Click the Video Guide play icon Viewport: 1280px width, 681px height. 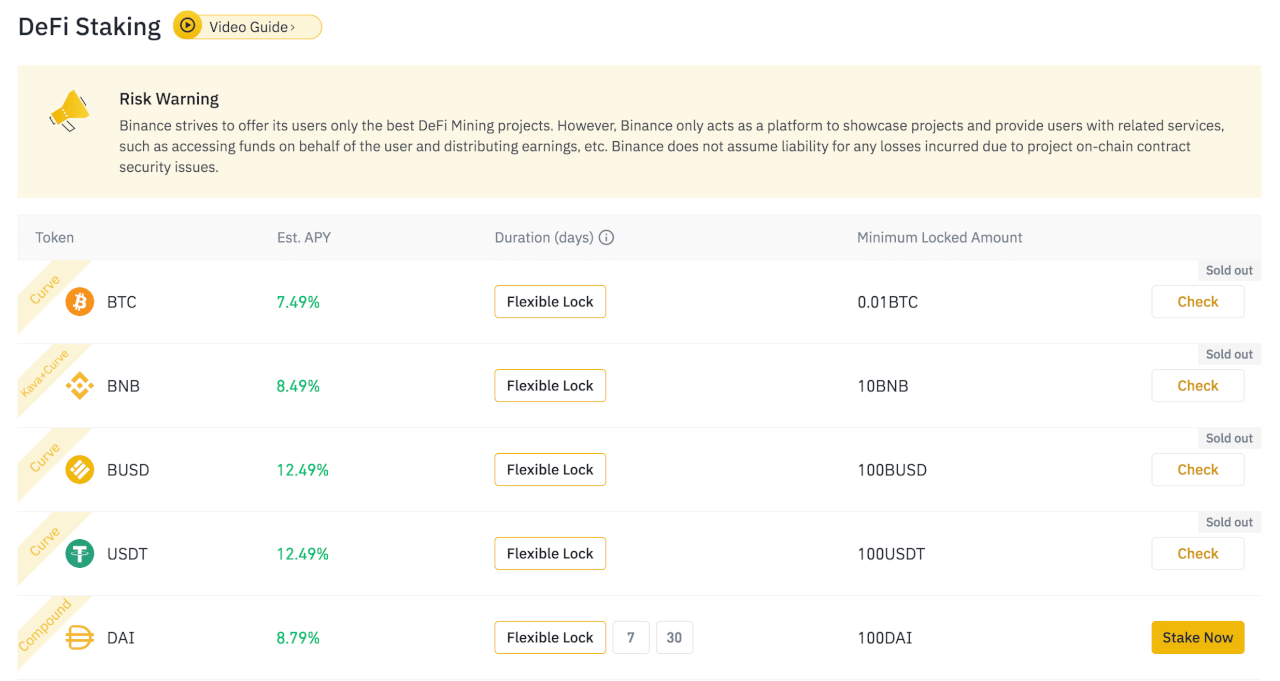[x=187, y=26]
